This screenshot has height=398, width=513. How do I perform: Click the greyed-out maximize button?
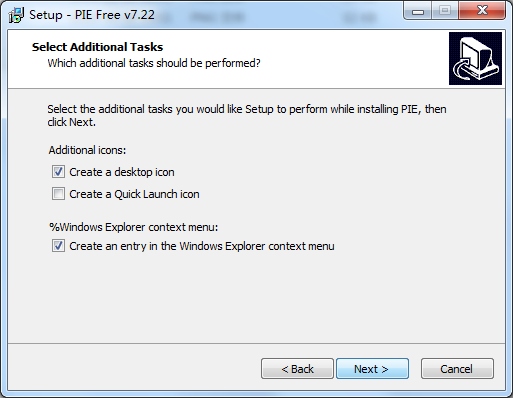[x=445, y=11]
